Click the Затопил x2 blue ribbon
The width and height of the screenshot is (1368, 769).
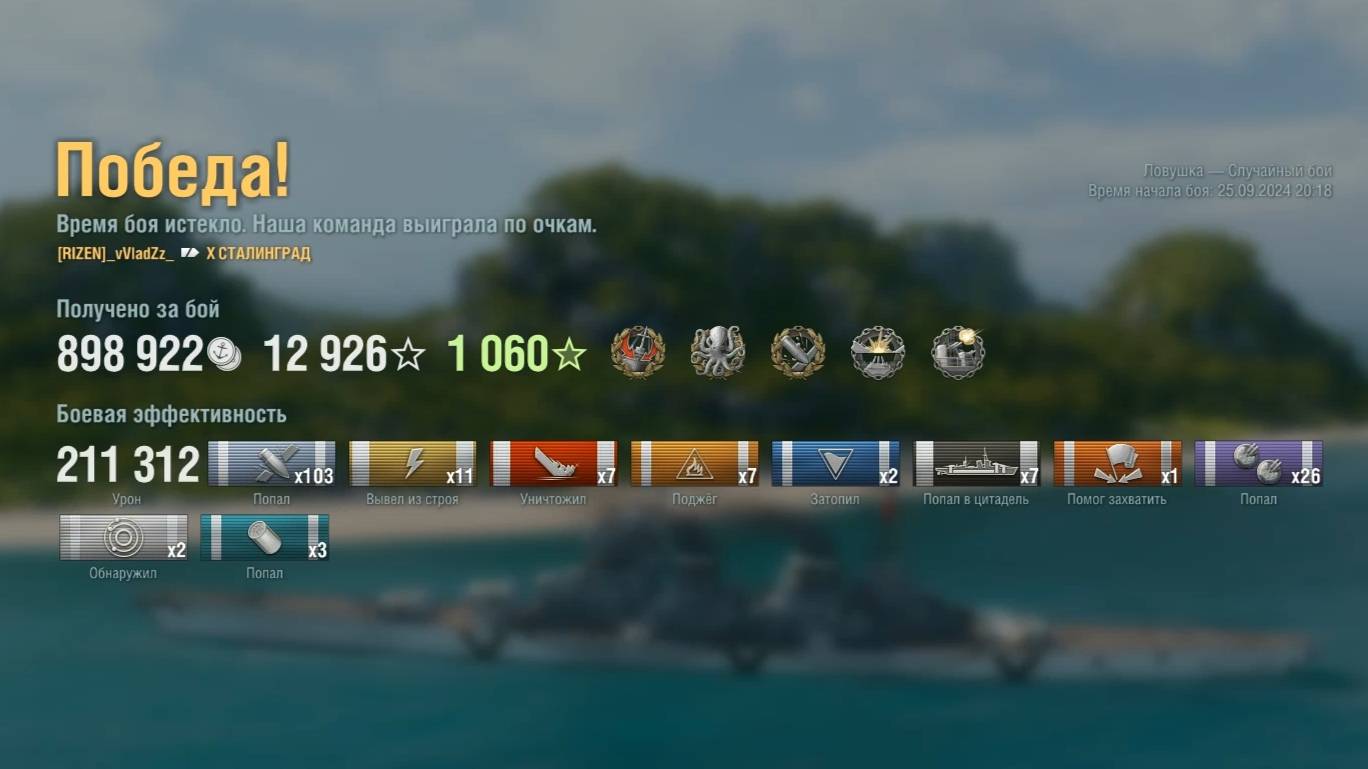[836, 464]
